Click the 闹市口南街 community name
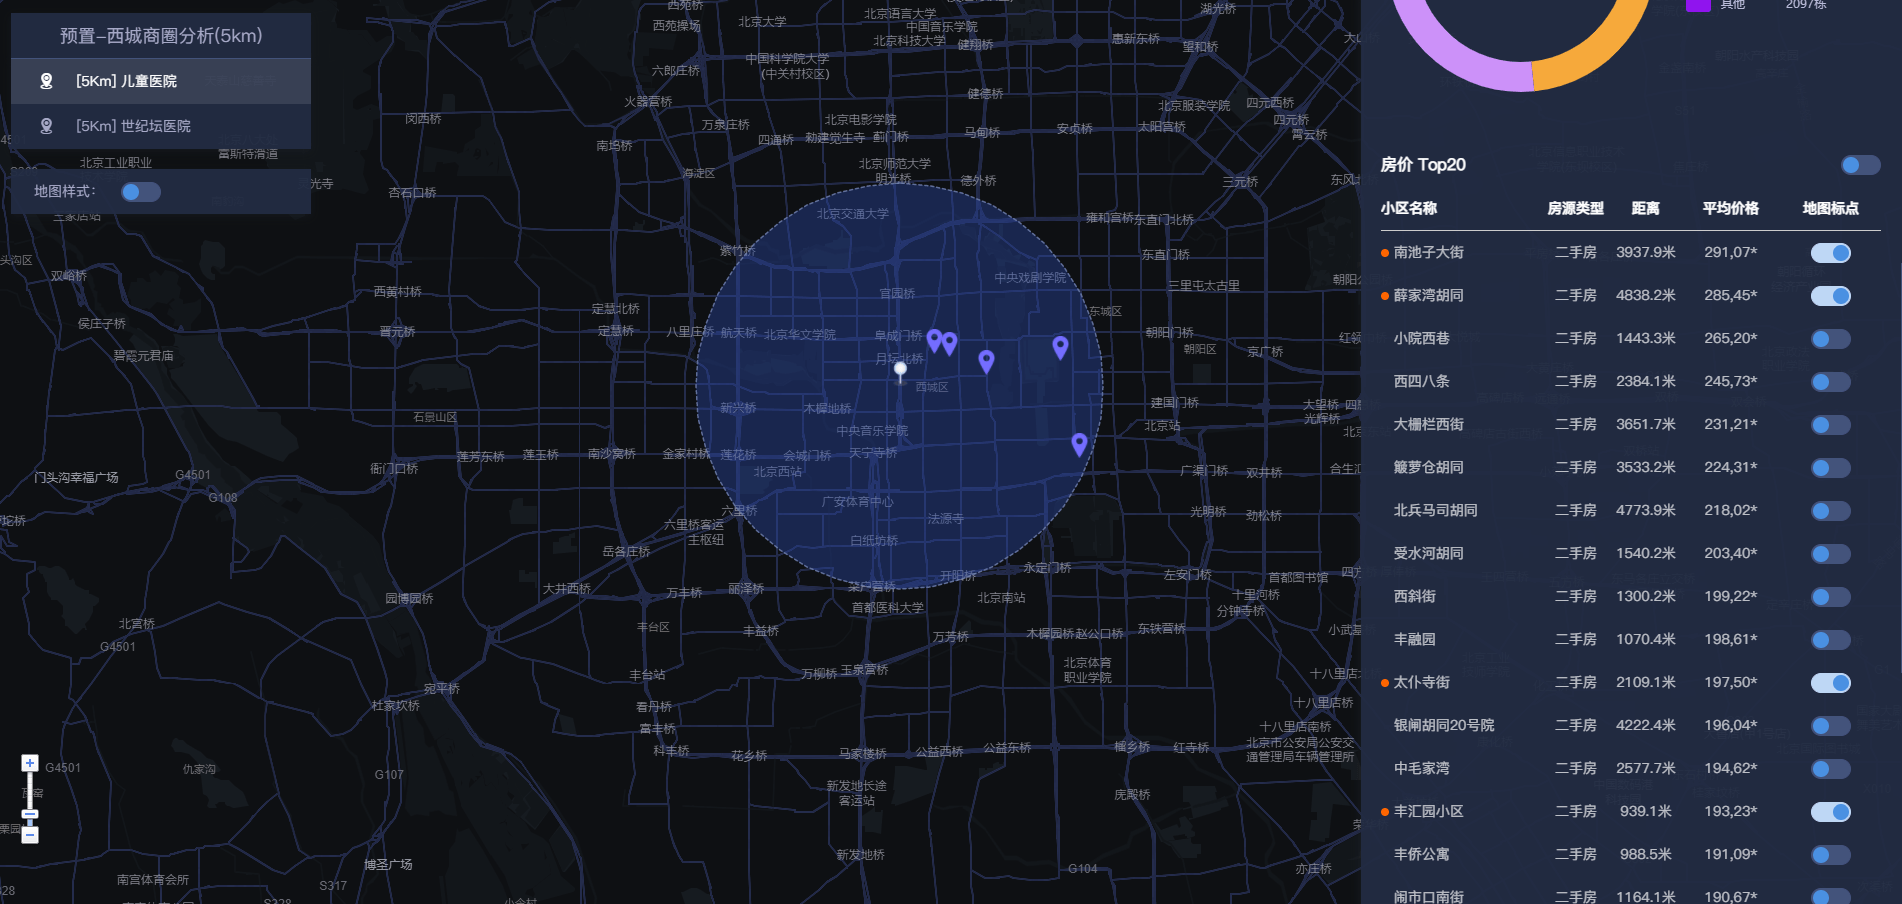The width and height of the screenshot is (1902, 904). click(1428, 896)
